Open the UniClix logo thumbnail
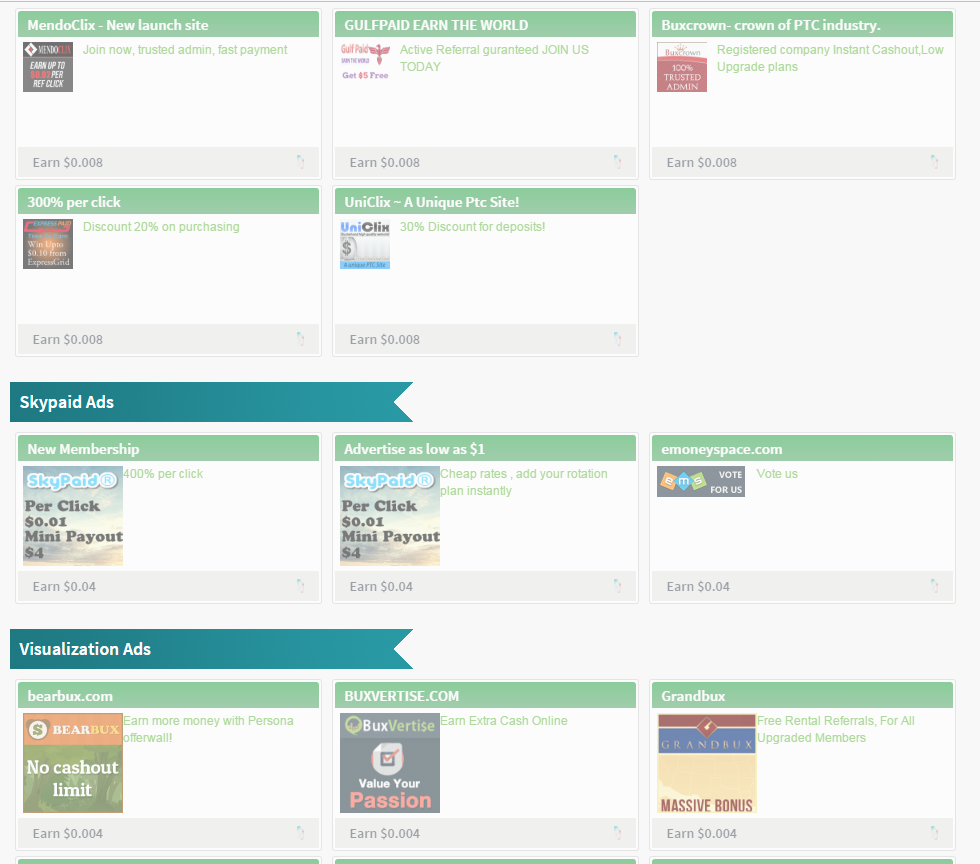This screenshot has height=864, width=980. [x=365, y=244]
